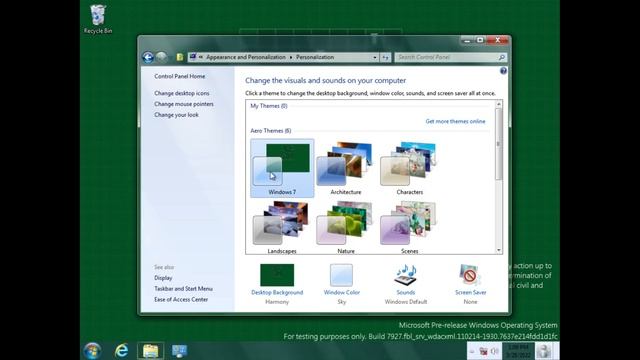The image size is (640, 360).
Task: Select the Architecture theme
Action: point(346,168)
